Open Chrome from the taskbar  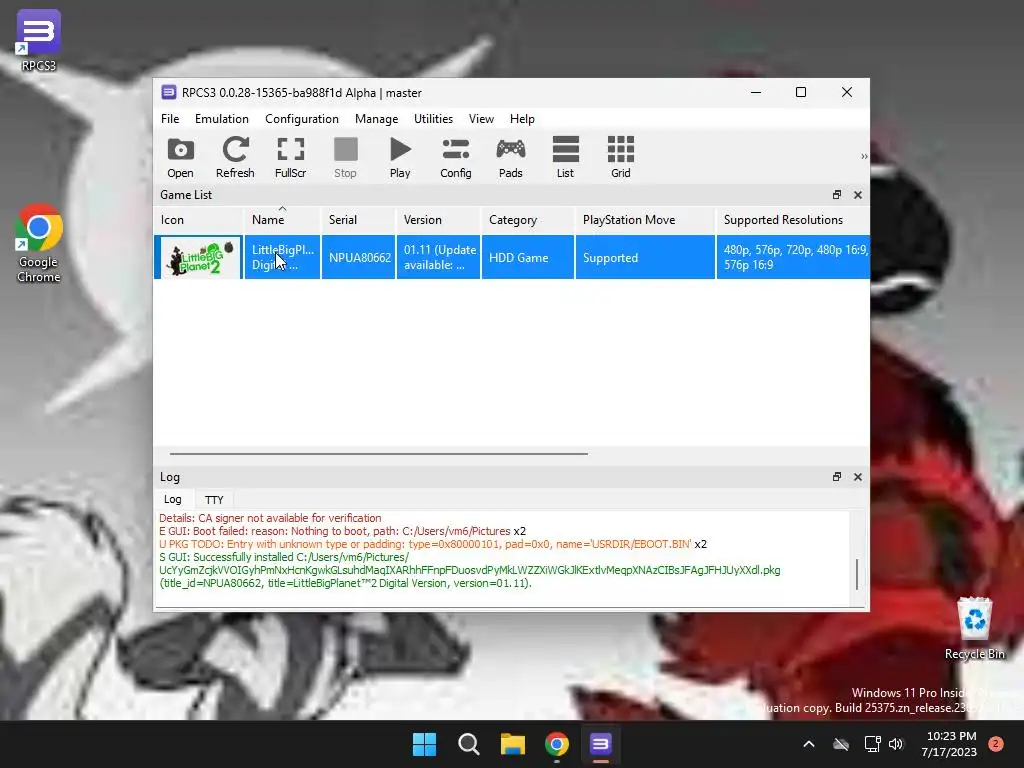coord(556,744)
